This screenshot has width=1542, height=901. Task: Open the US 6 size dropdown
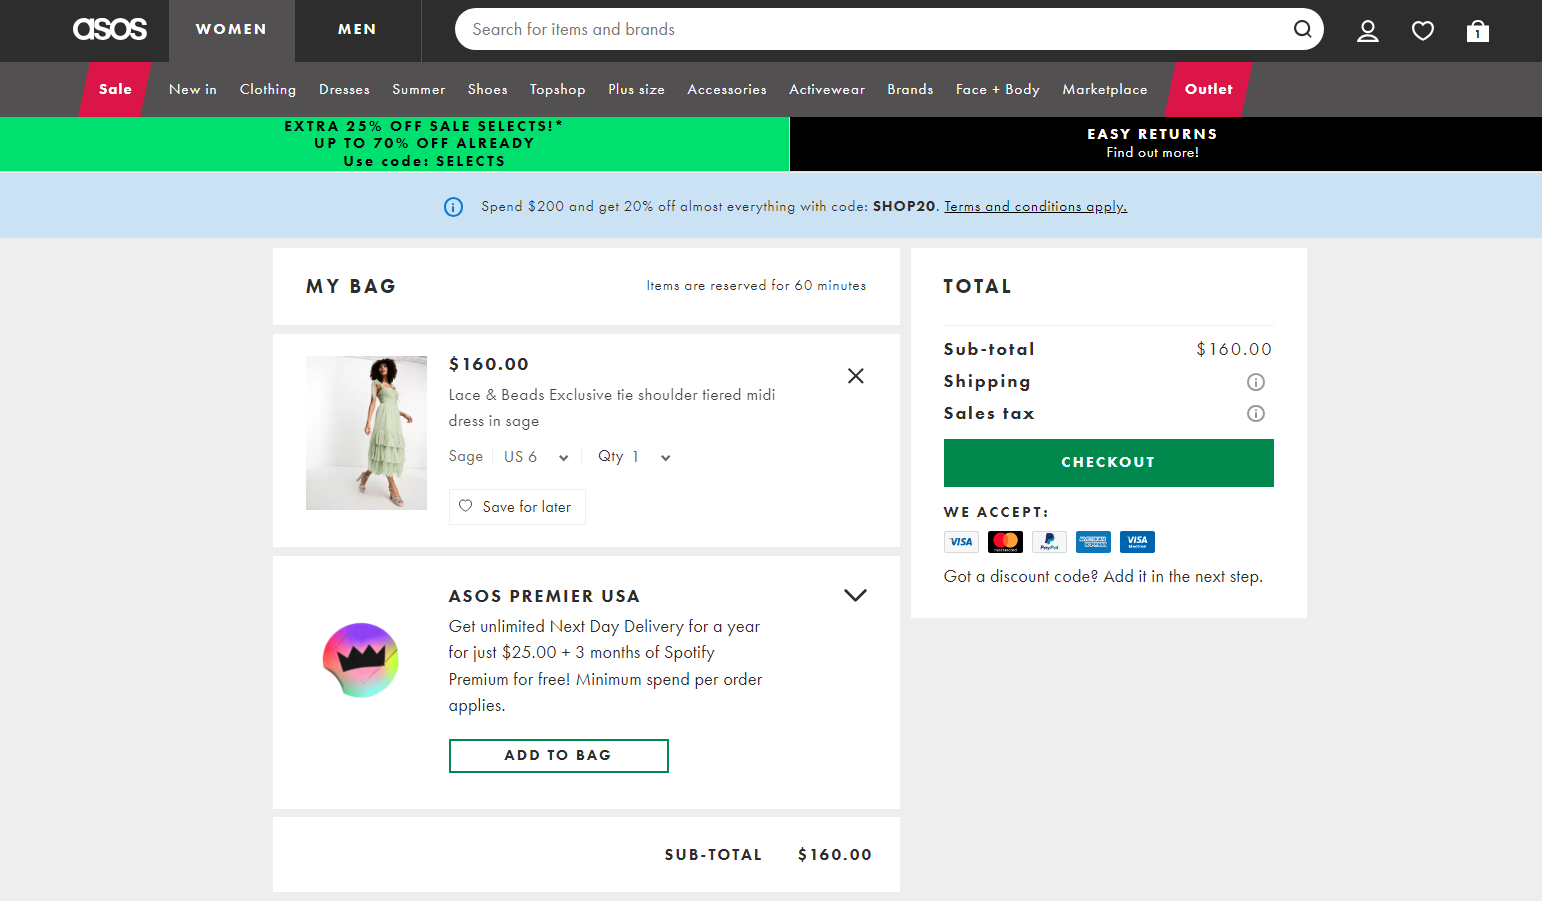point(536,456)
